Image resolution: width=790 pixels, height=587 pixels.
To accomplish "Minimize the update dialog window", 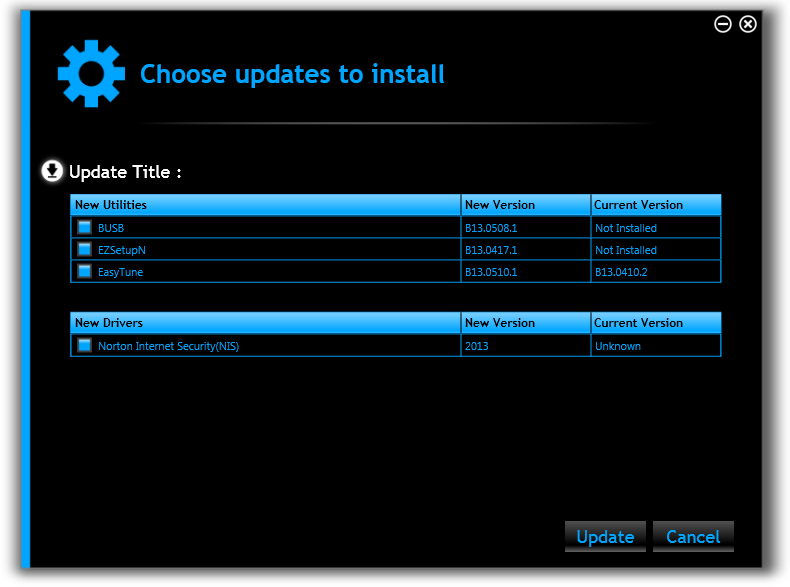I will pos(722,24).
